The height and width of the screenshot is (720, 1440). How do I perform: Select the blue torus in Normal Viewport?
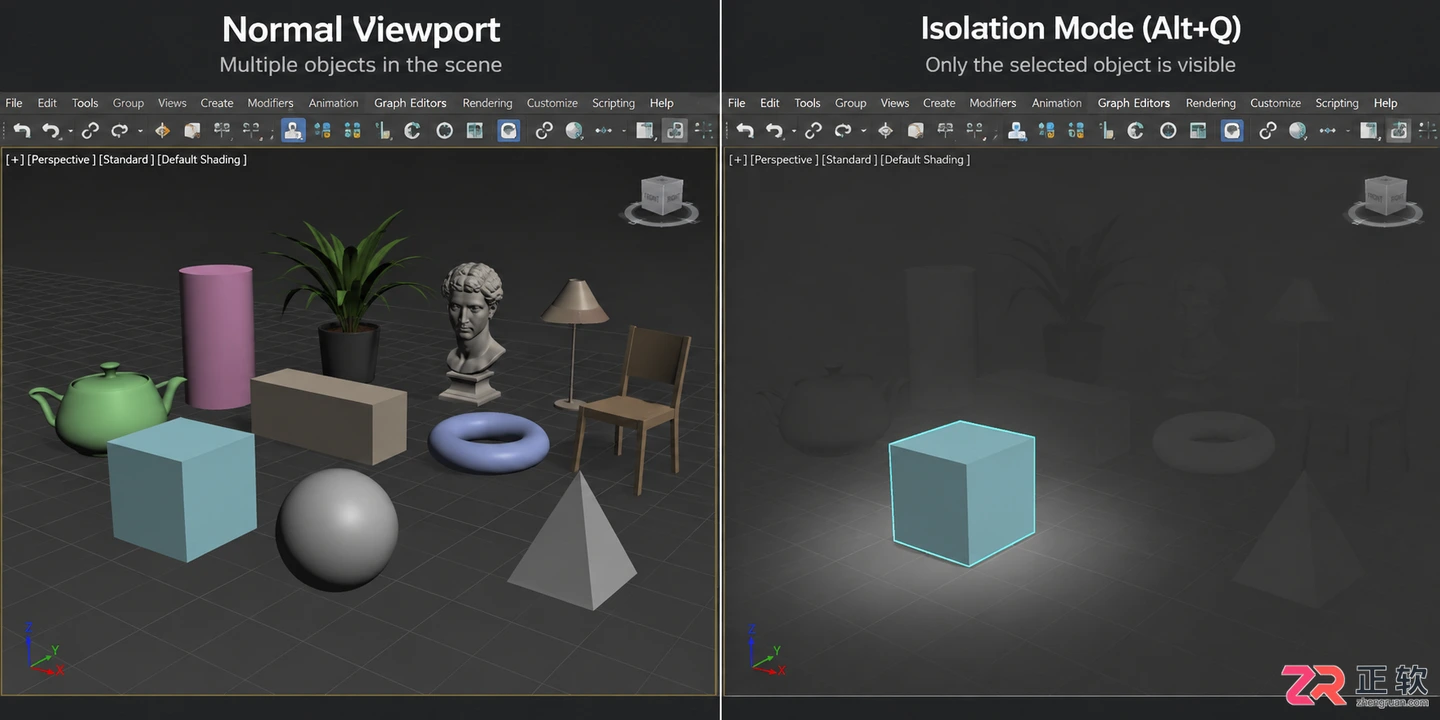coord(489,443)
